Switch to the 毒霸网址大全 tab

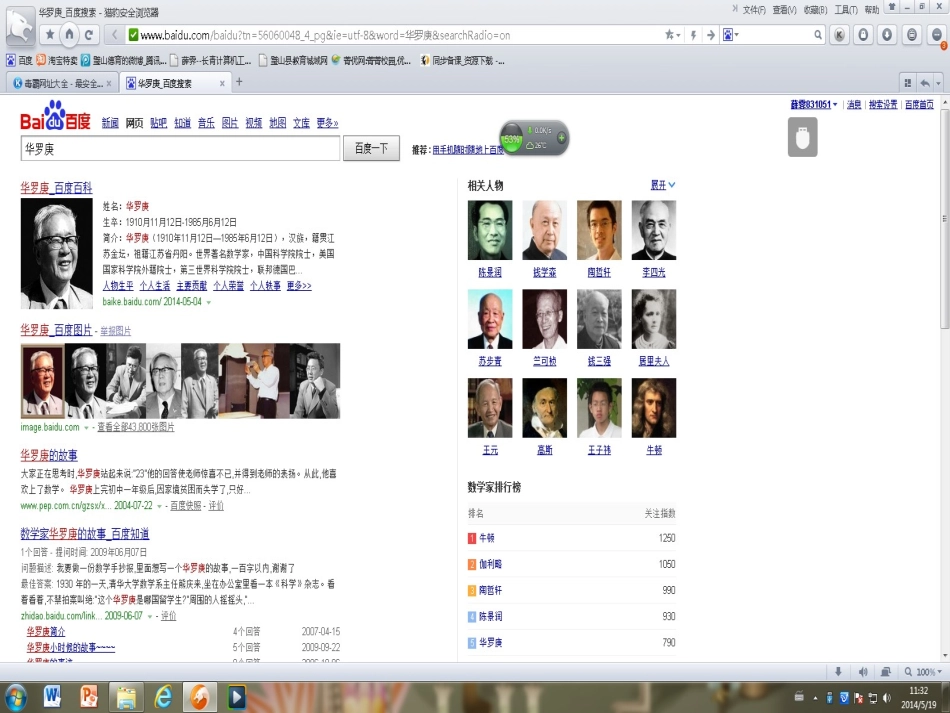(62, 84)
